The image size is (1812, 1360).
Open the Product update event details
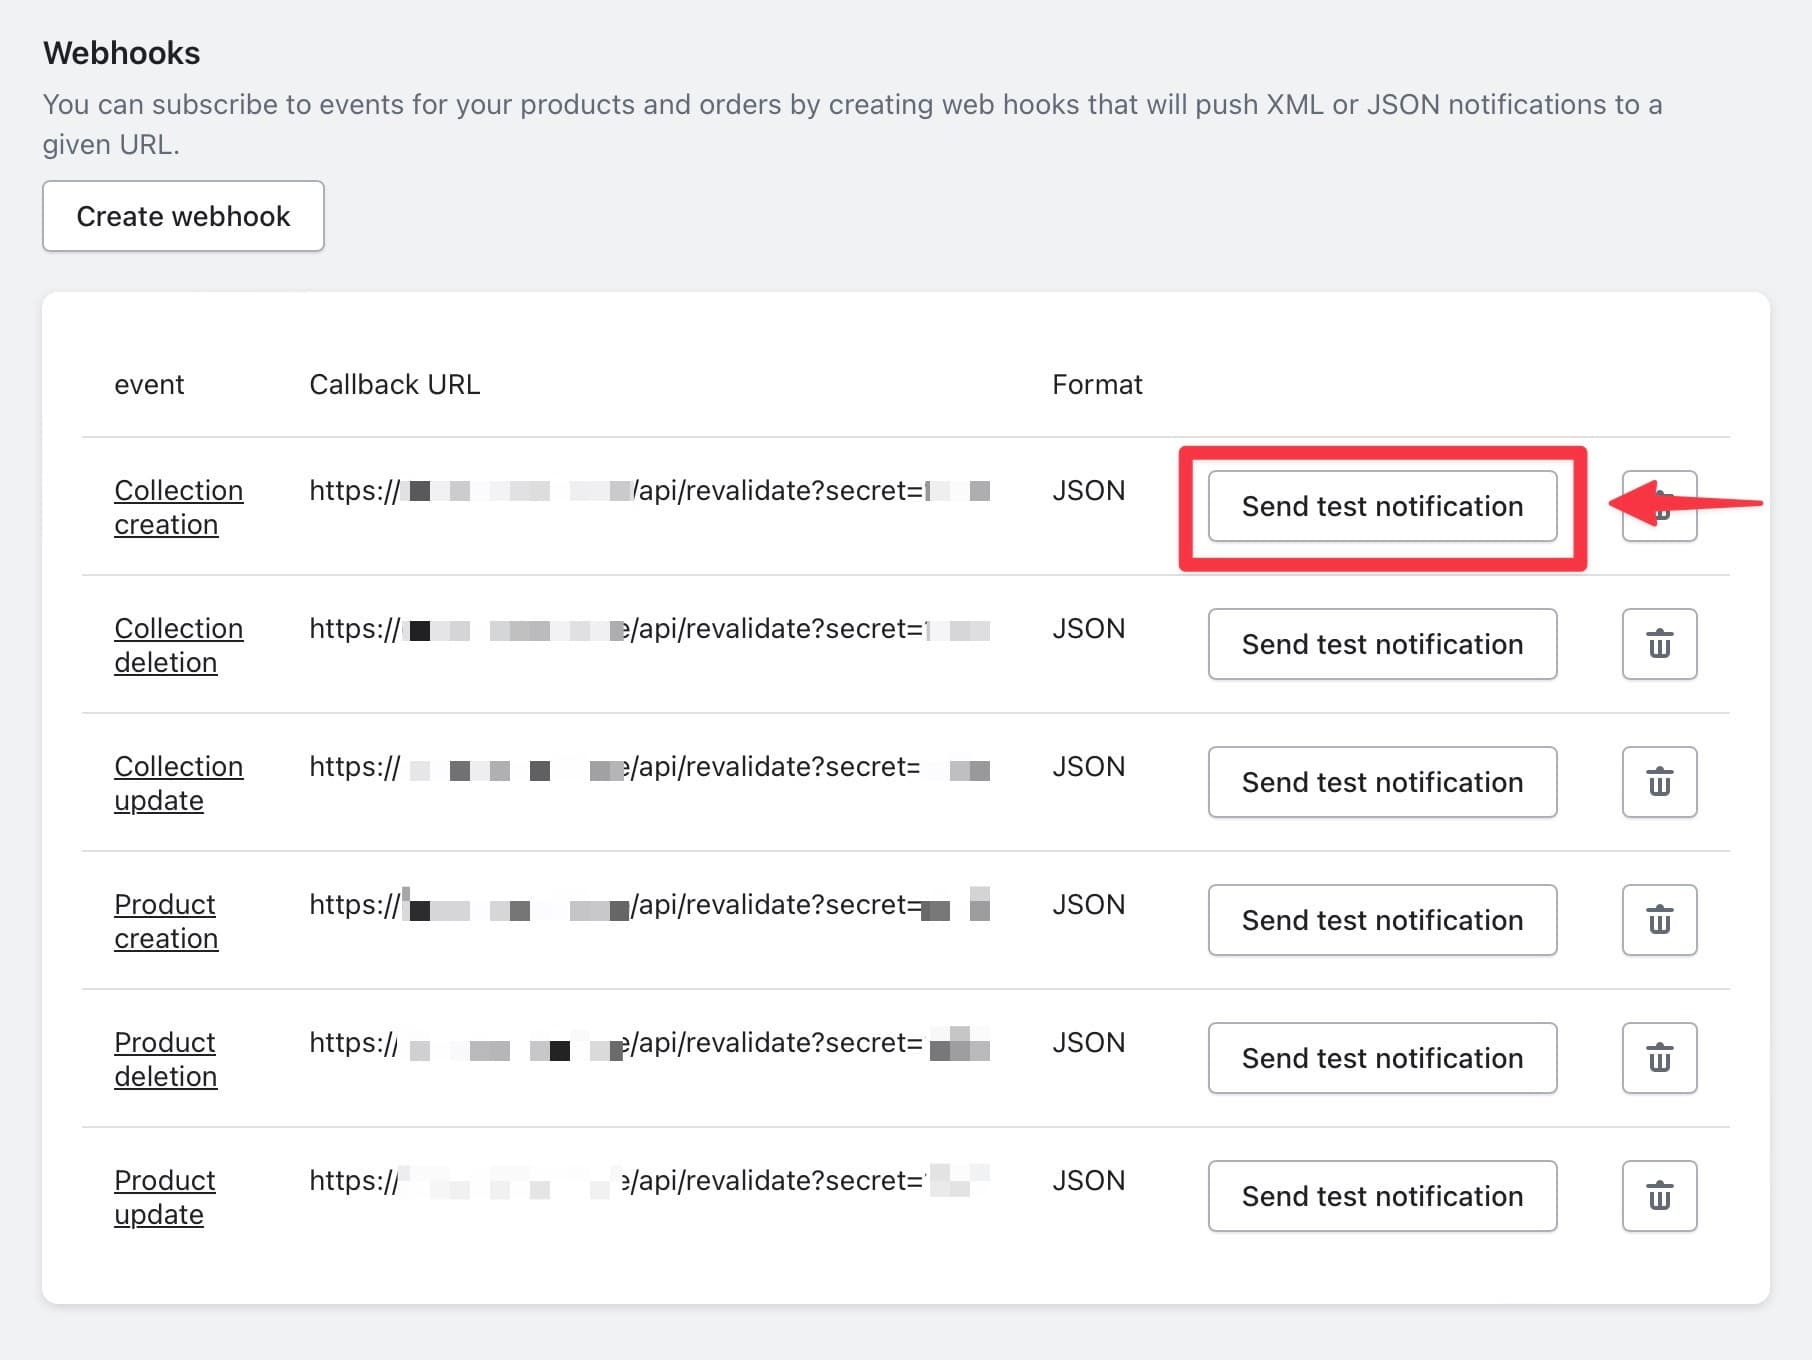165,1196
